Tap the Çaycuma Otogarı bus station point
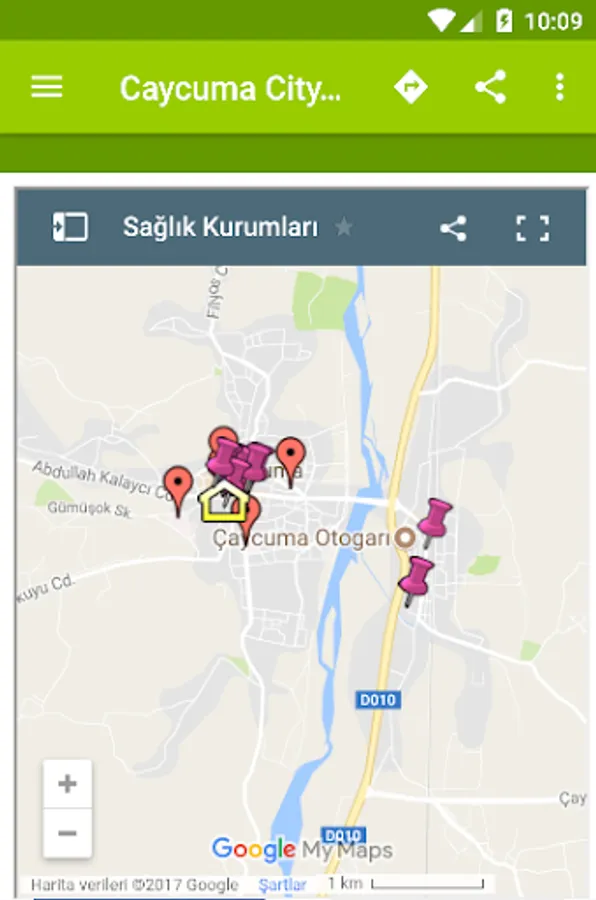The width and height of the screenshot is (596, 900). 406,538
